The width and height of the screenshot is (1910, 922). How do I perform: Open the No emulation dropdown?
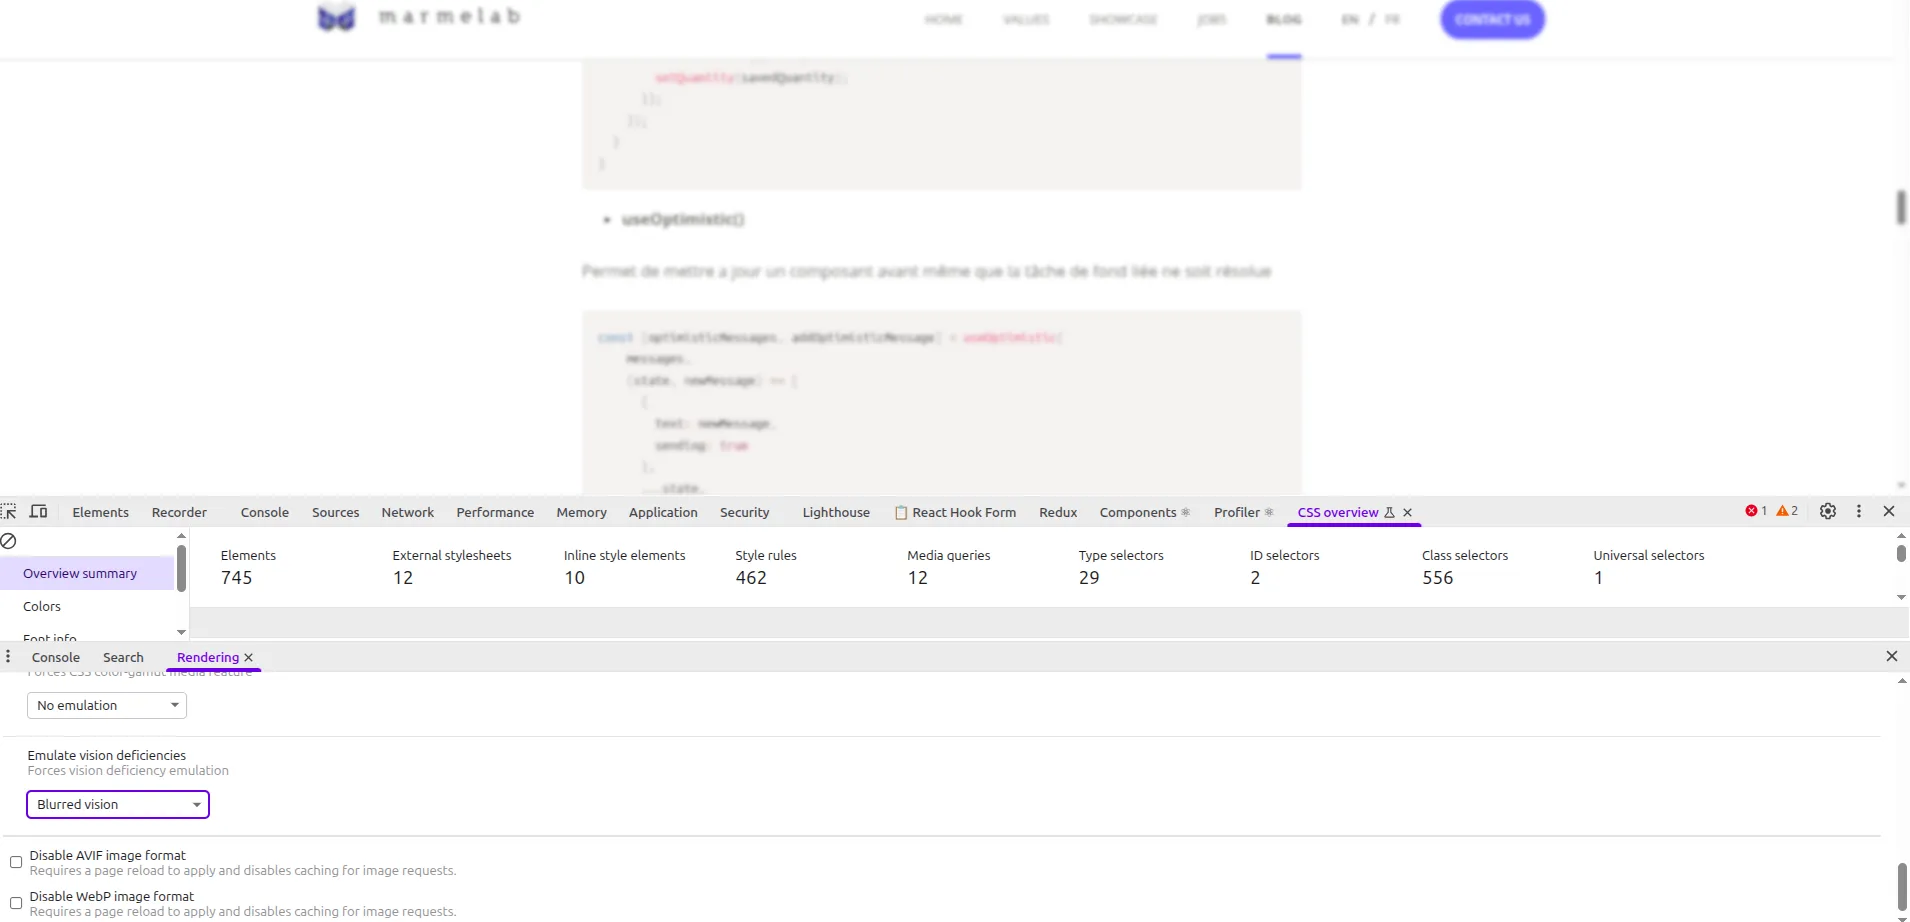point(106,705)
